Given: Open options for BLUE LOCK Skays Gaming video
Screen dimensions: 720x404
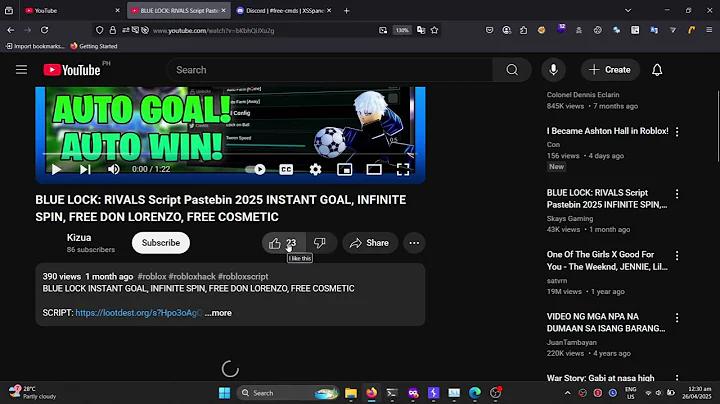Looking at the screenshot, I should click(x=677, y=194).
